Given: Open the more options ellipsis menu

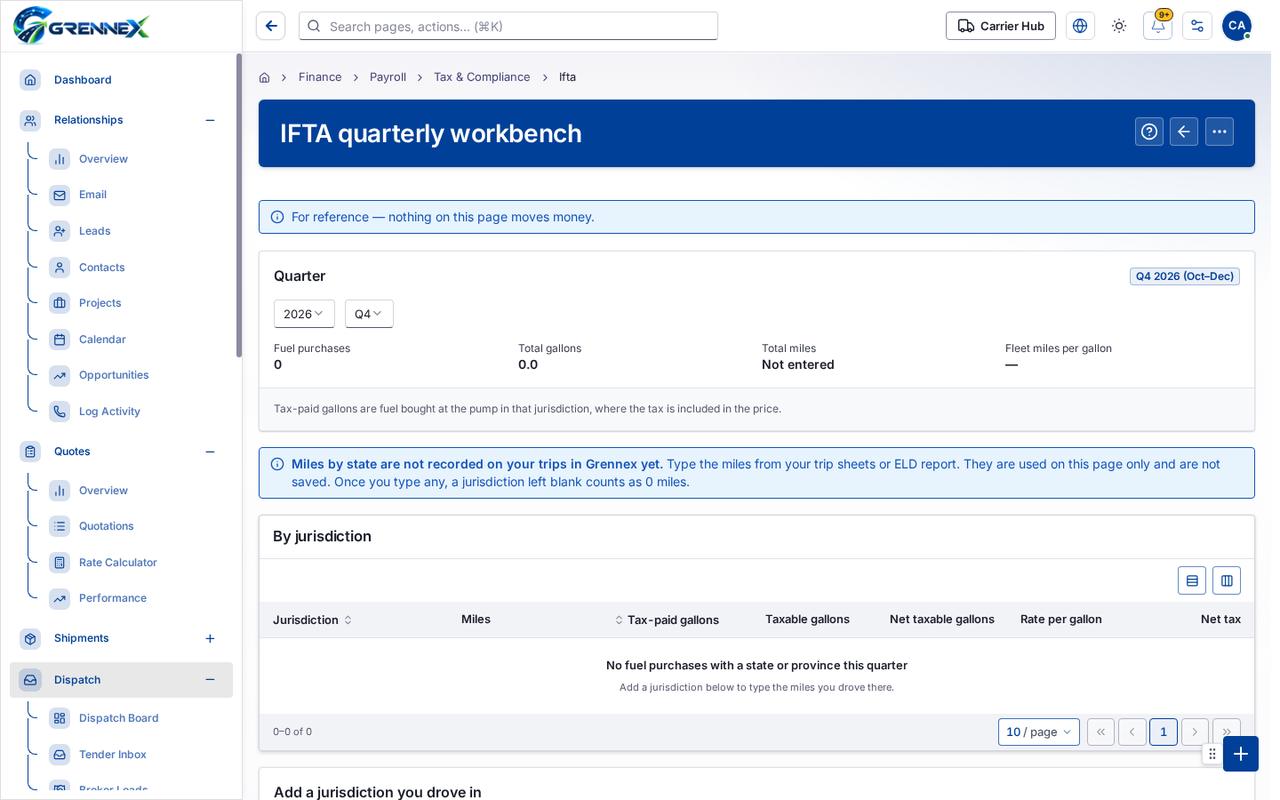Looking at the screenshot, I should [x=1219, y=132].
